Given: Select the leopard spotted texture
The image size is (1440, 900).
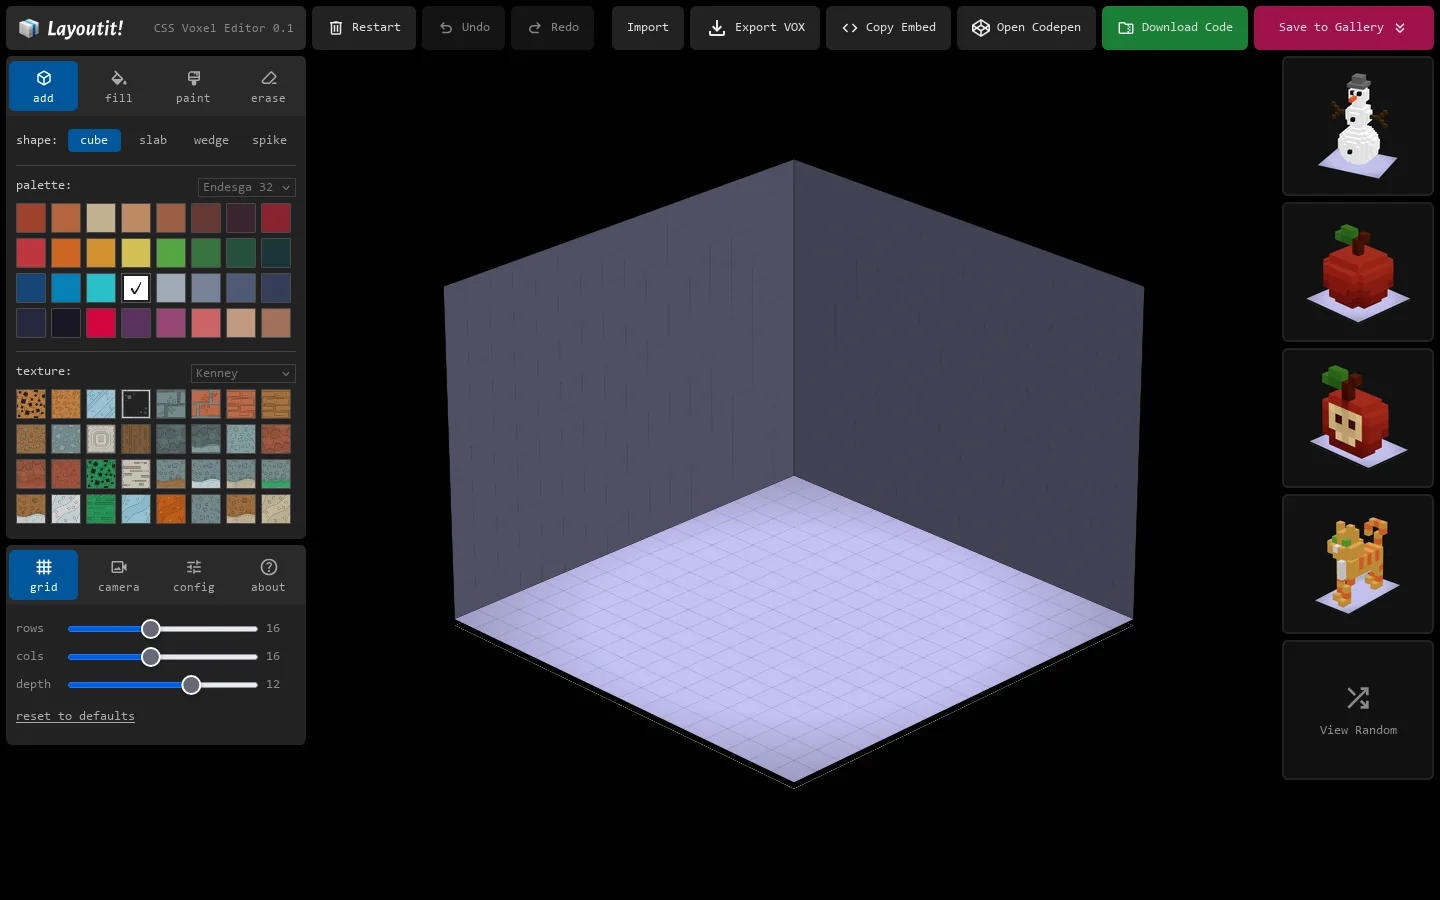Looking at the screenshot, I should [x=31, y=404].
